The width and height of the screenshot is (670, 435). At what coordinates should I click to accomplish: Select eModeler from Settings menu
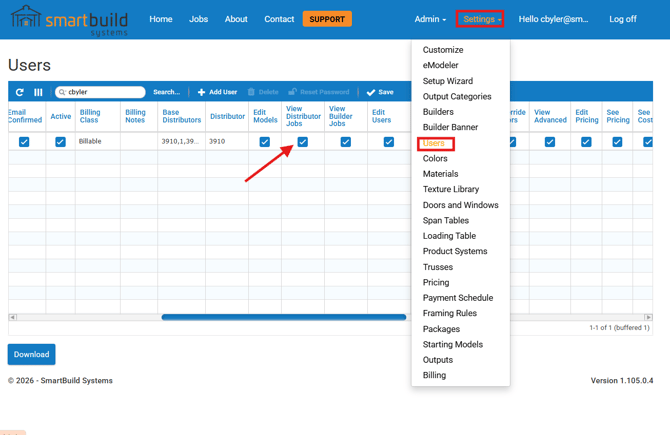[x=440, y=65]
